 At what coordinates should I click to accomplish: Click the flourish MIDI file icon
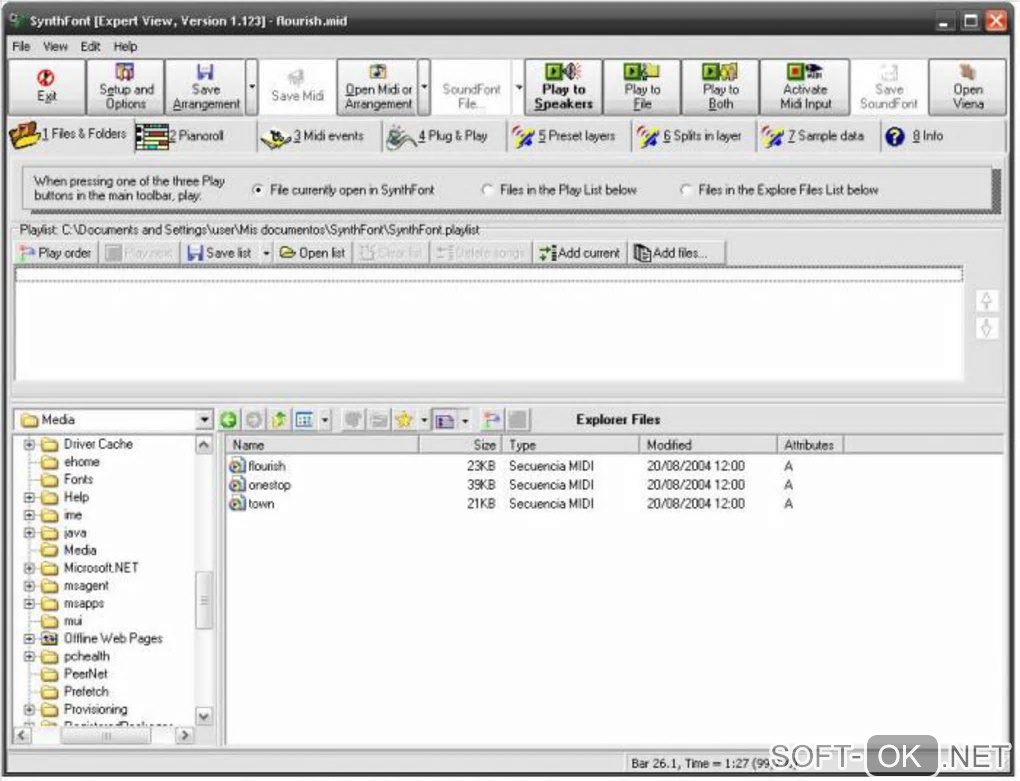tap(237, 466)
